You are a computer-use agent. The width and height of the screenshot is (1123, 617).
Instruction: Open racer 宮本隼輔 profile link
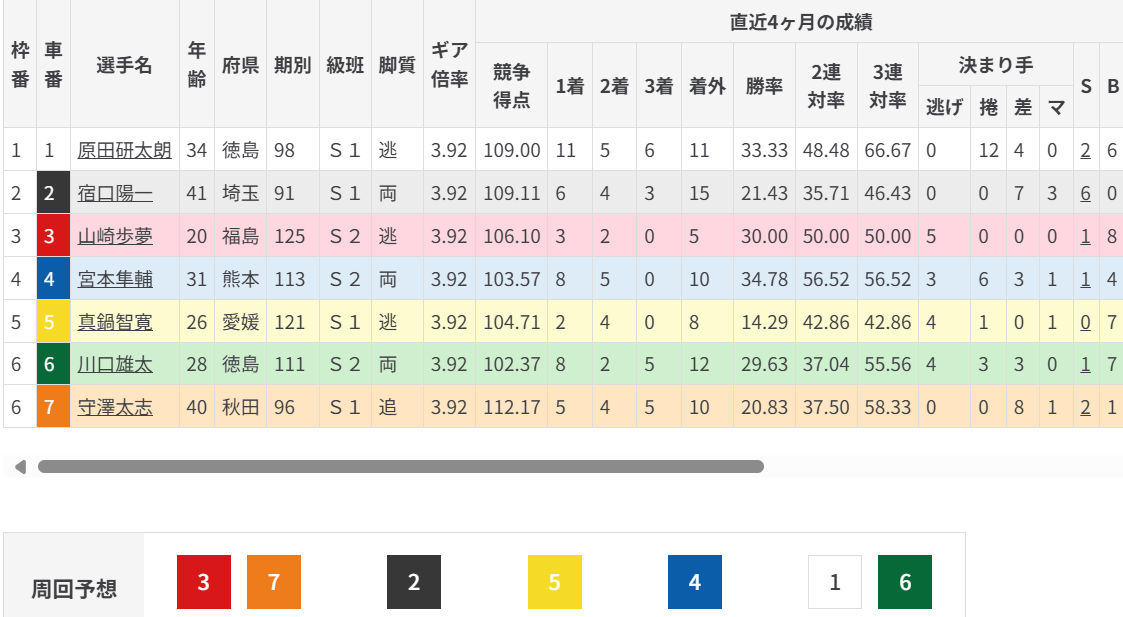coord(115,279)
